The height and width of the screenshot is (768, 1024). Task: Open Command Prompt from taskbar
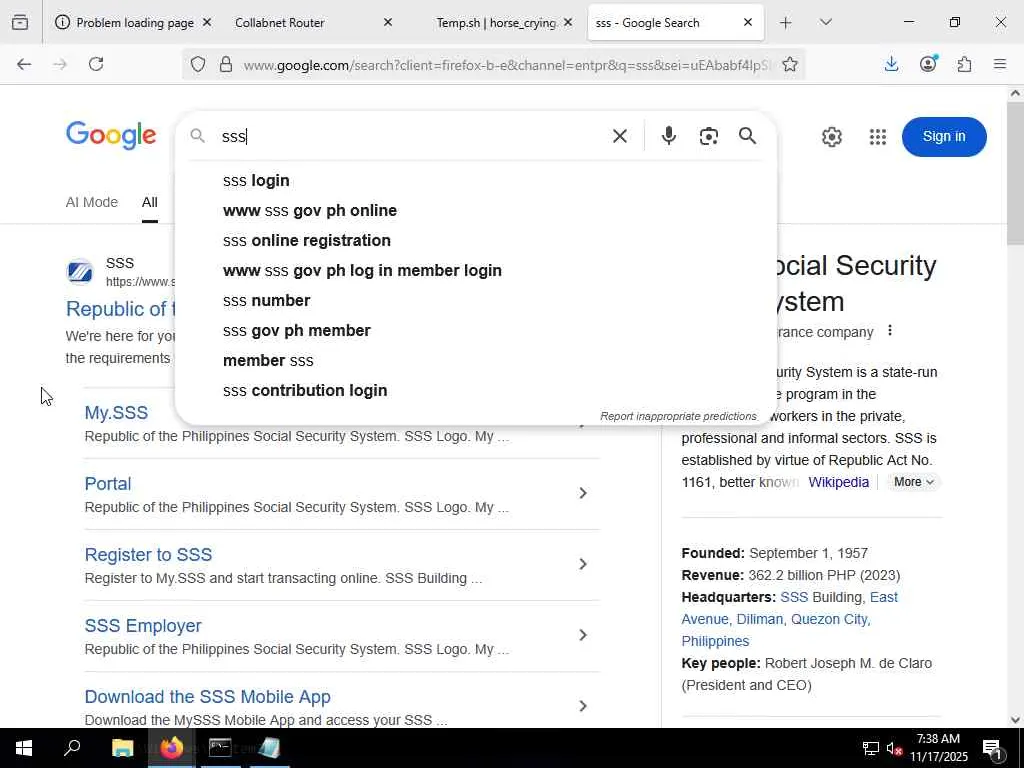(220, 748)
